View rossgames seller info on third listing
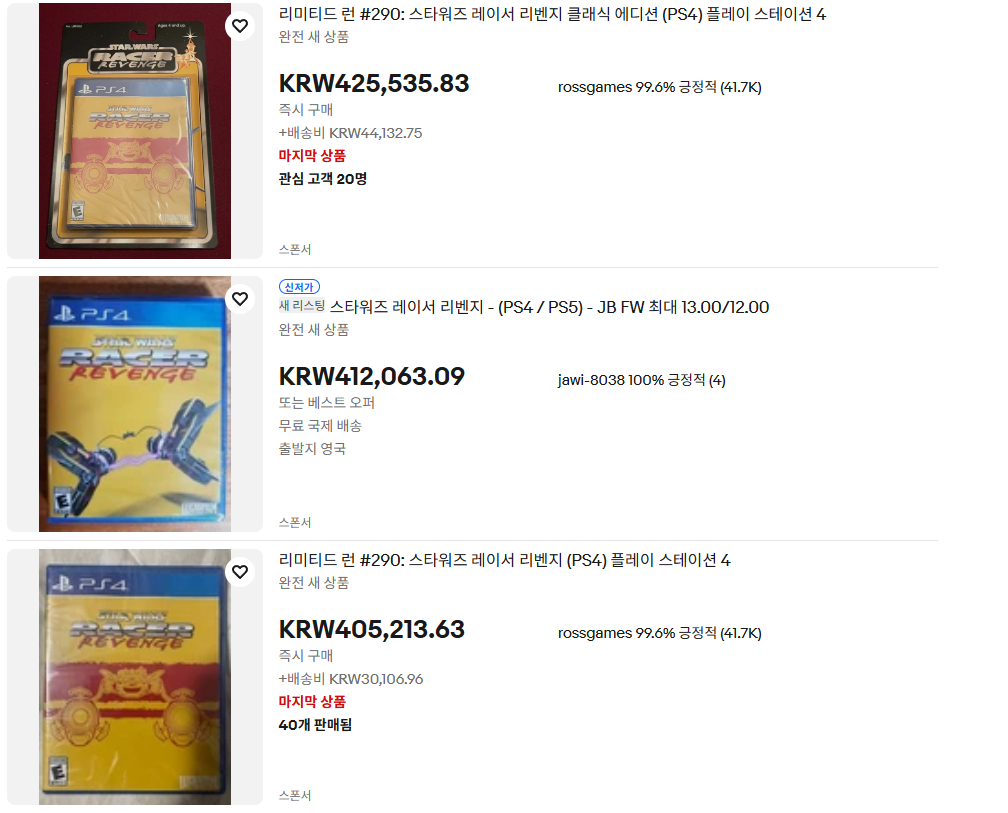The image size is (1008, 813). [x=660, y=633]
